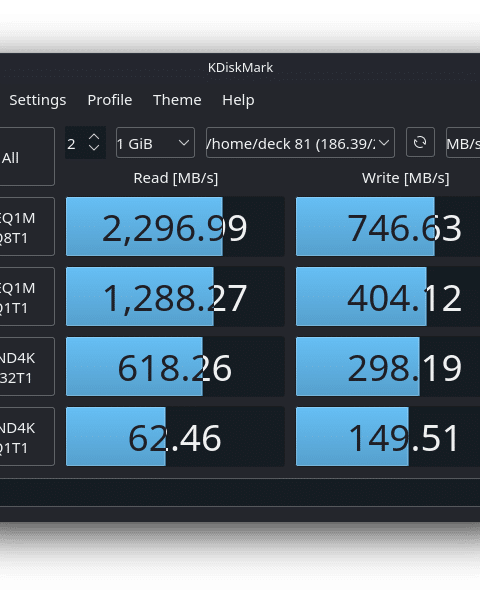Click the All benchmark button

point(27,157)
